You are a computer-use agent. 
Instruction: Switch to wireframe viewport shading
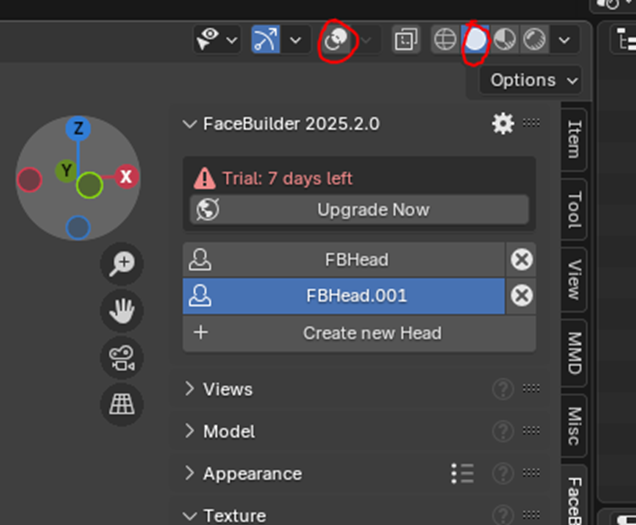pyautogui.click(x=445, y=40)
